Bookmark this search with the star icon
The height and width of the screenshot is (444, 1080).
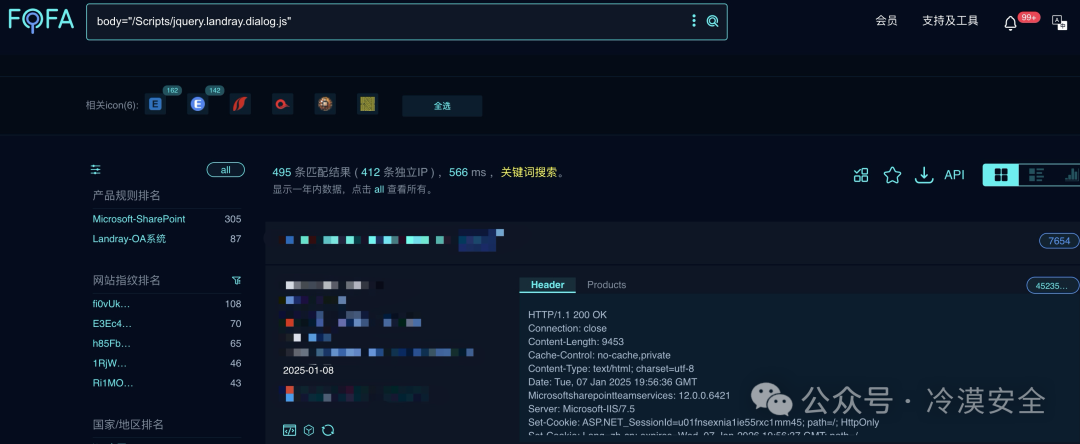click(893, 175)
